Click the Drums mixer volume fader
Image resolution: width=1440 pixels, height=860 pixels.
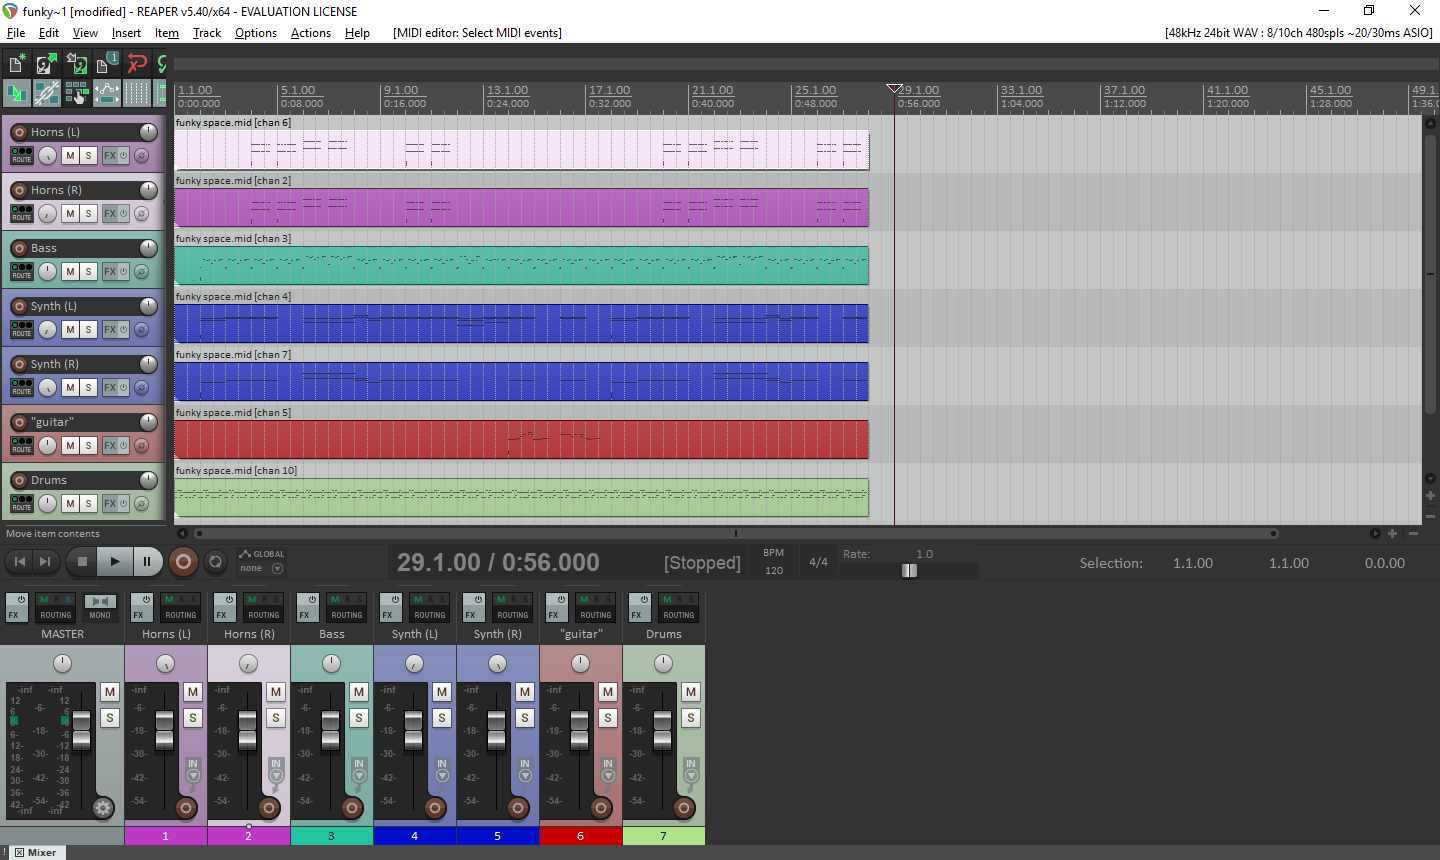[662, 731]
